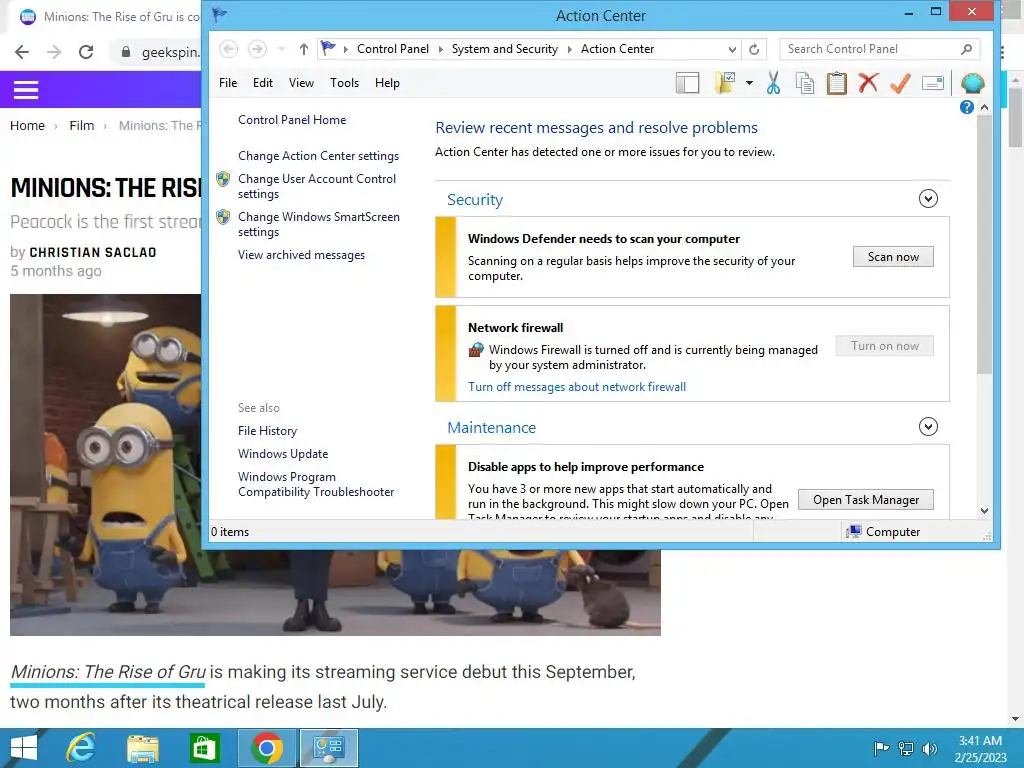Click Turn off messages about network firewall
The width and height of the screenshot is (1024, 768).
pos(577,387)
